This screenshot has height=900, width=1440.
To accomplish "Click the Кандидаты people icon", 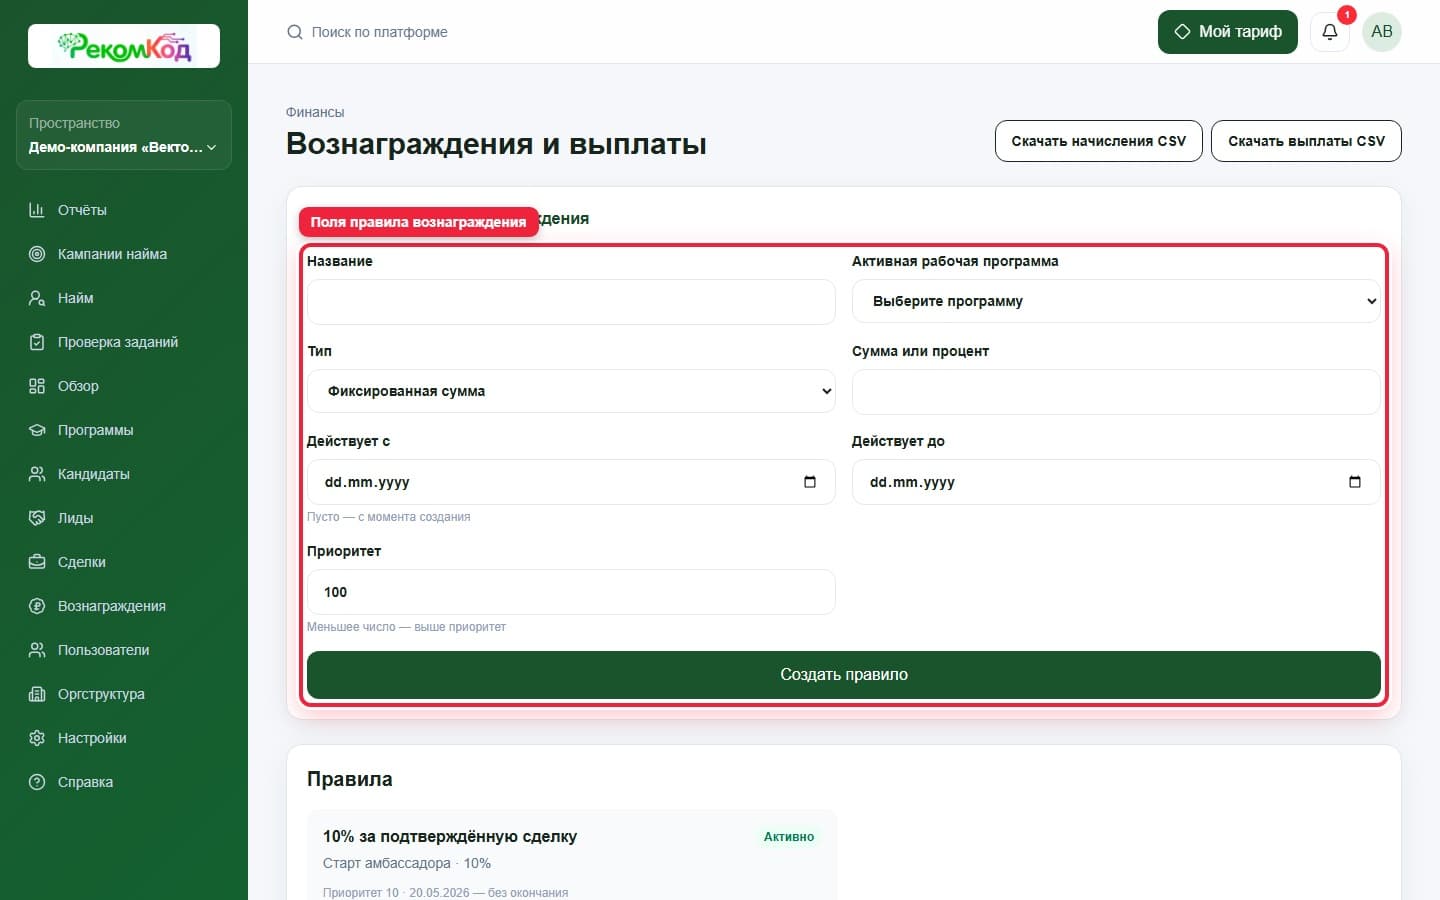I will tap(37, 474).
